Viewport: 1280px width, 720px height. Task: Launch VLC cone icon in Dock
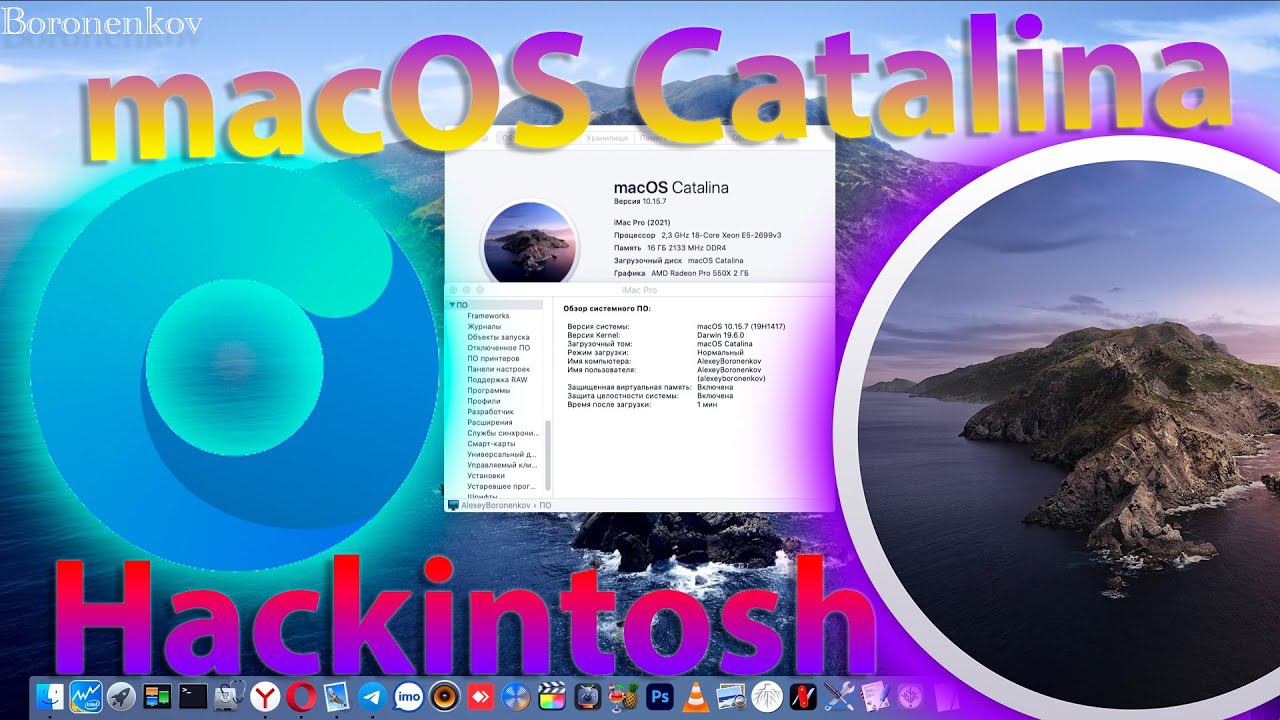pos(696,697)
